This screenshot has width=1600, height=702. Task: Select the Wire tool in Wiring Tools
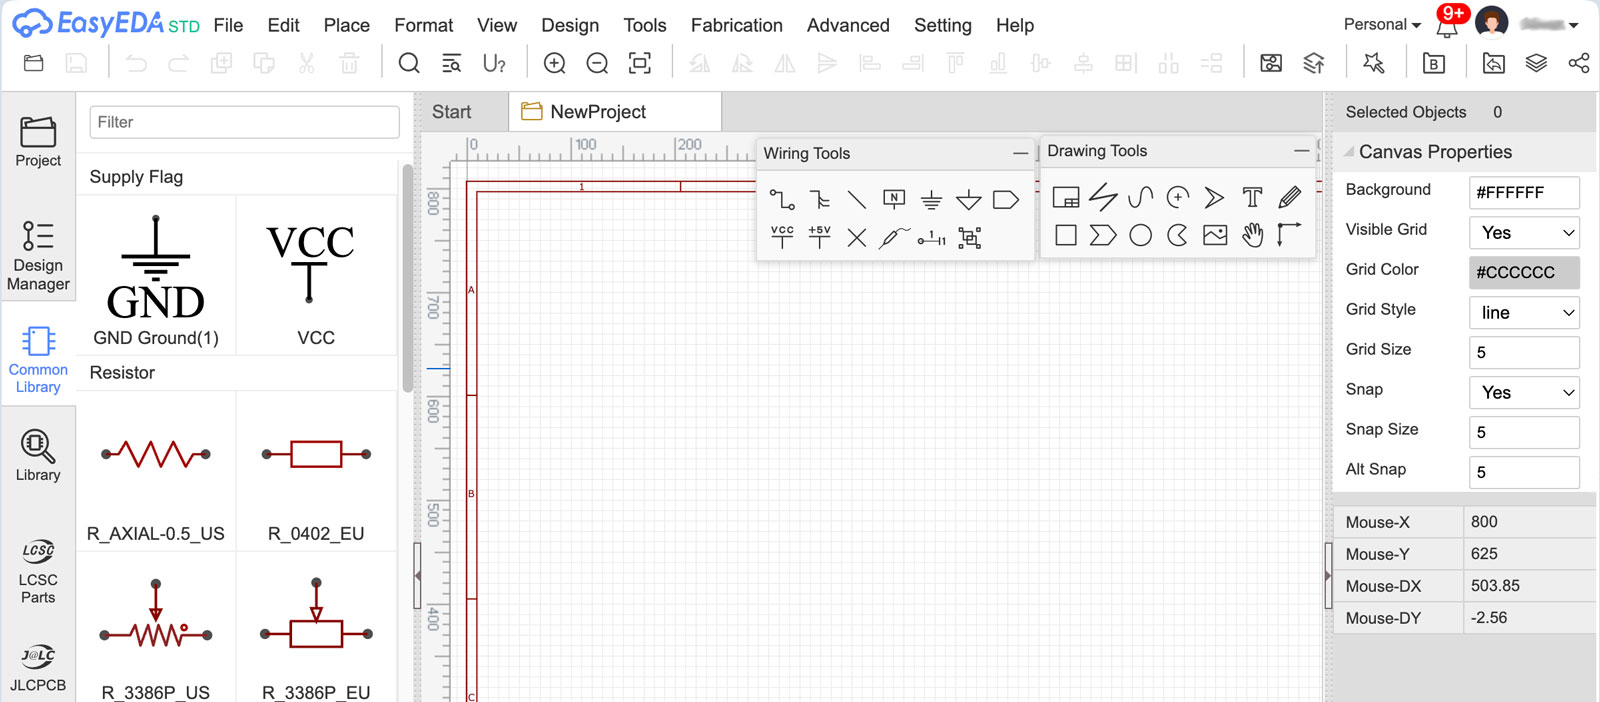[x=782, y=200]
